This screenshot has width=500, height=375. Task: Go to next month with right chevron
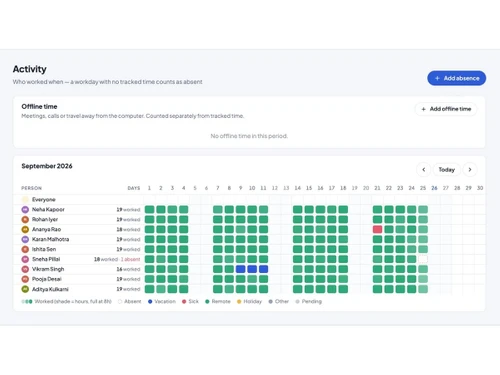470,169
